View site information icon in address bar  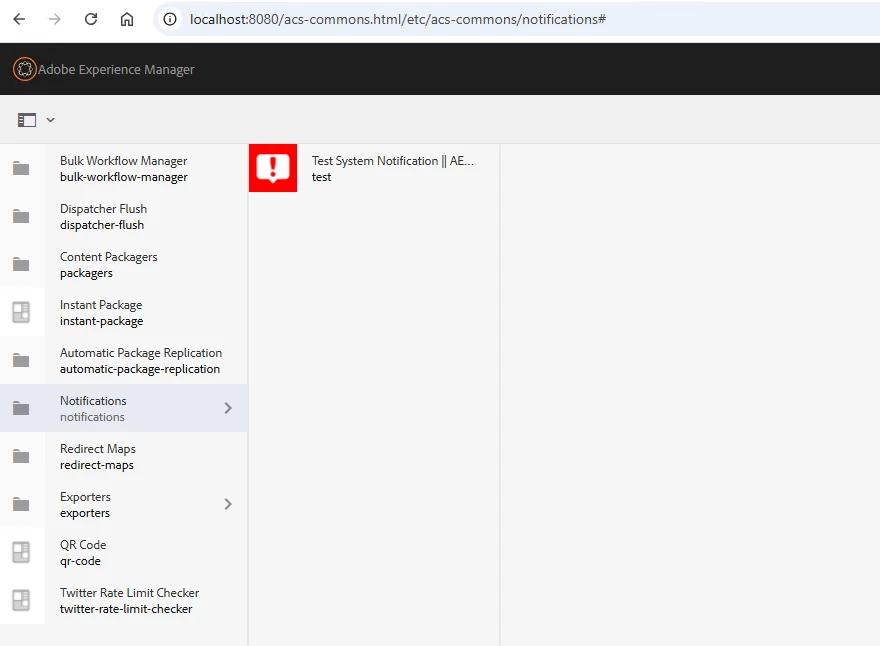[170, 19]
